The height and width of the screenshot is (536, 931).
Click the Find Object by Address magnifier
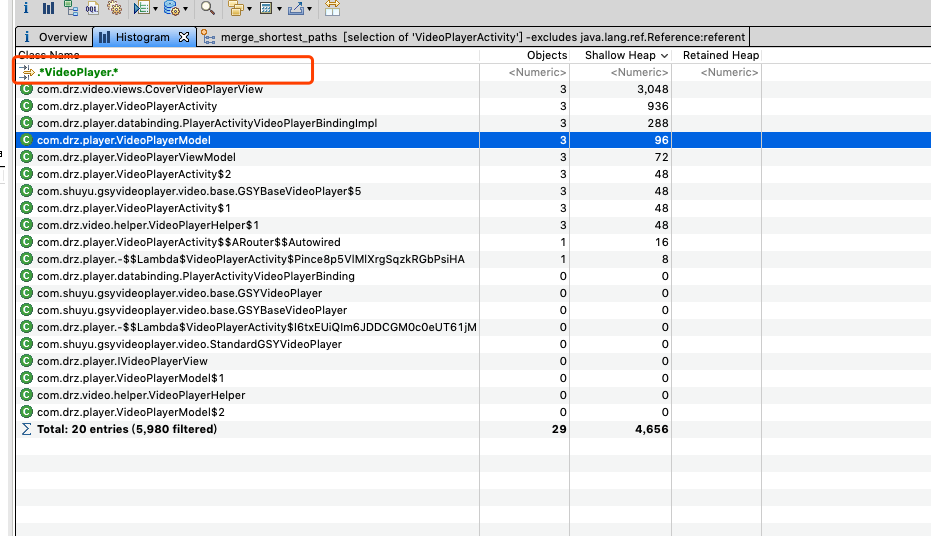(x=207, y=8)
